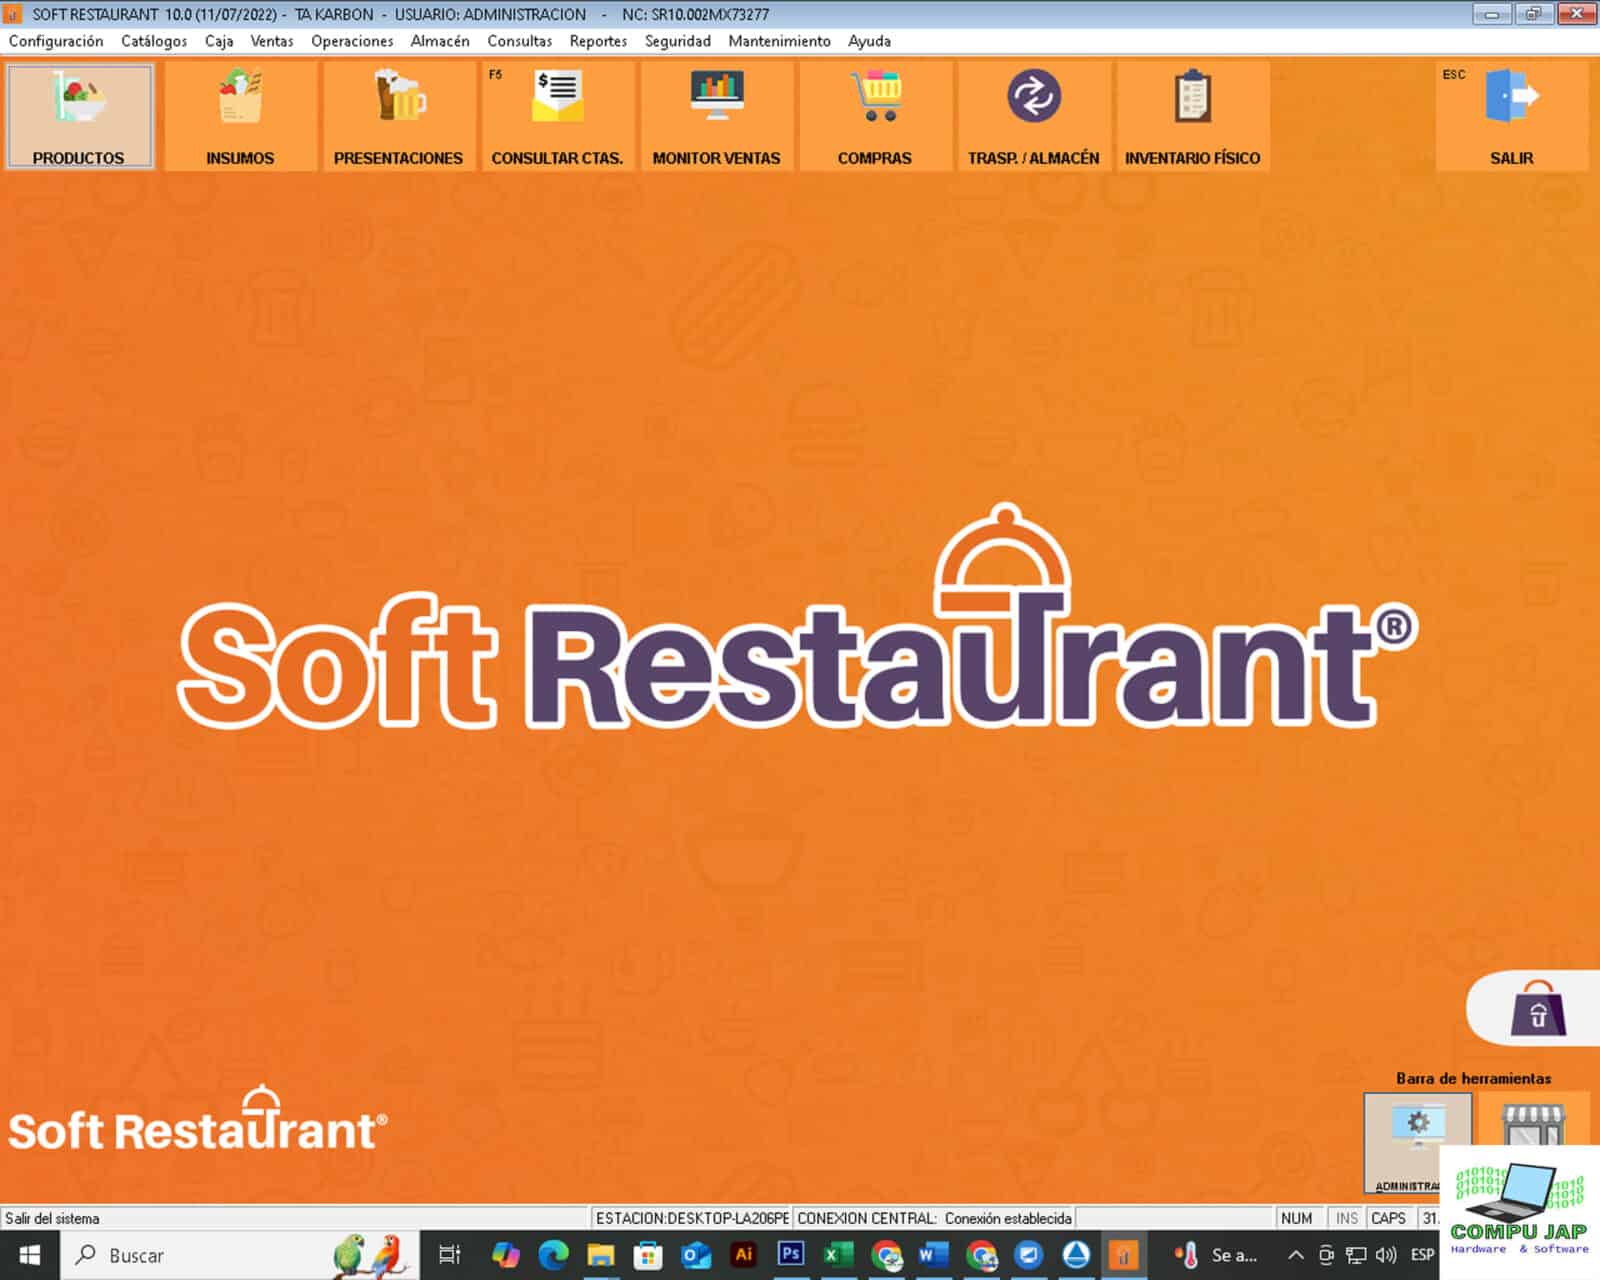The width and height of the screenshot is (1600, 1280).
Task: Click the Consultar Ctas. toolbar button
Action: [x=557, y=116]
